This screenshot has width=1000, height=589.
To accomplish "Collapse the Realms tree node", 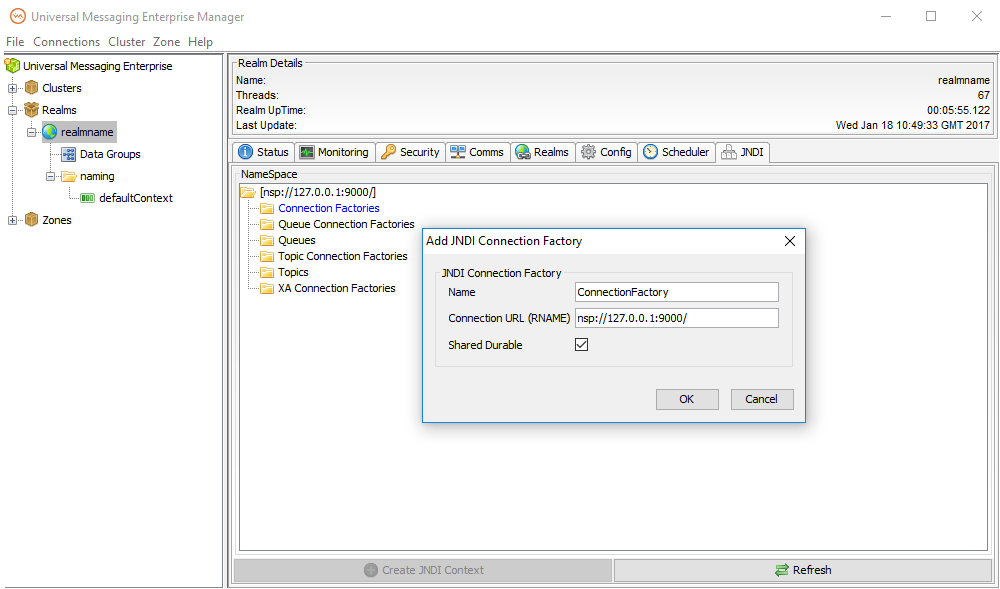I will [x=12, y=110].
